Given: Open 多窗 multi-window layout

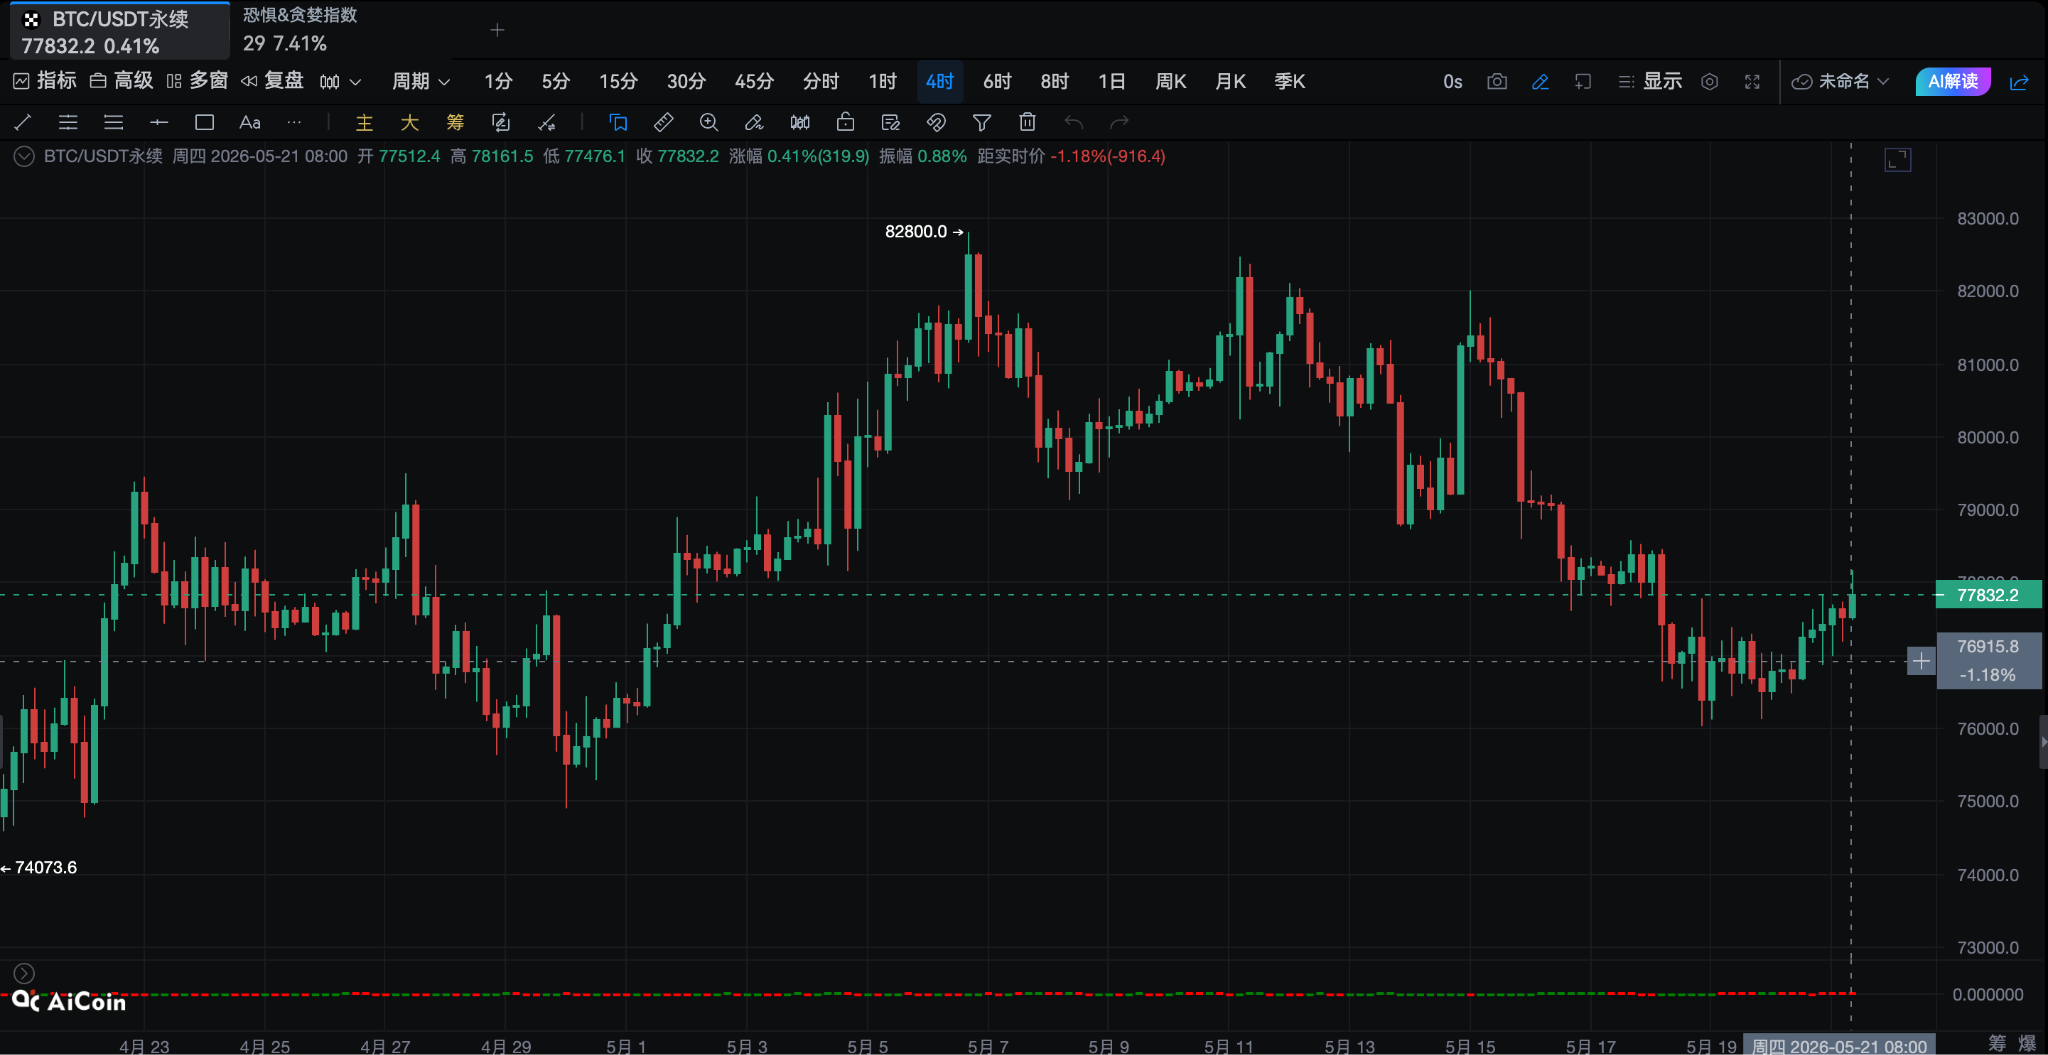Looking at the screenshot, I should click(197, 81).
